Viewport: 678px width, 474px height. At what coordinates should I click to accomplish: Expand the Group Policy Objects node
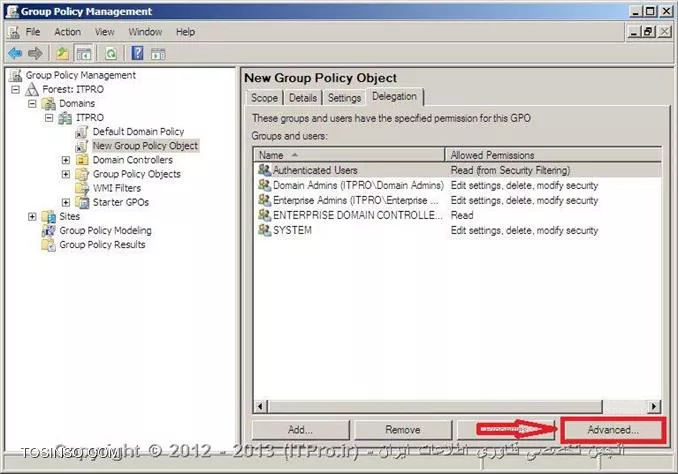click(x=66, y=174)
